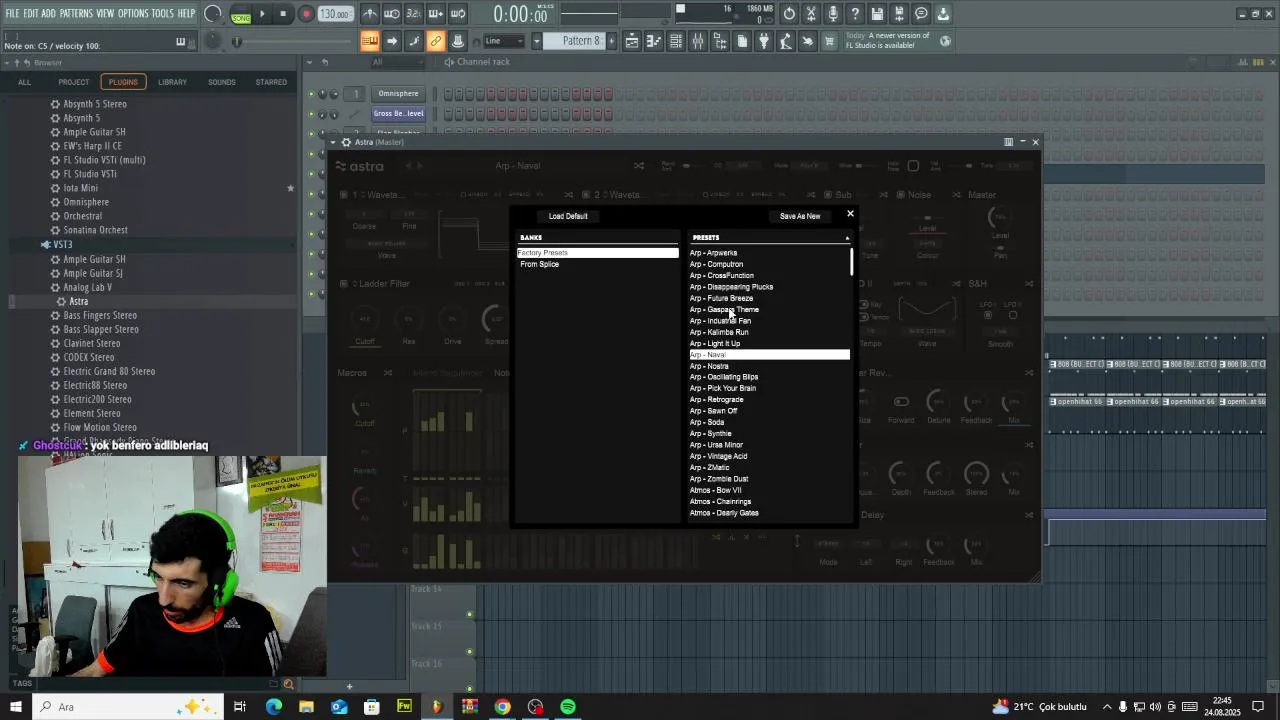1280x720 pixels.
Task: Click the Omnisphere channel button
Action: click(398, 94)
